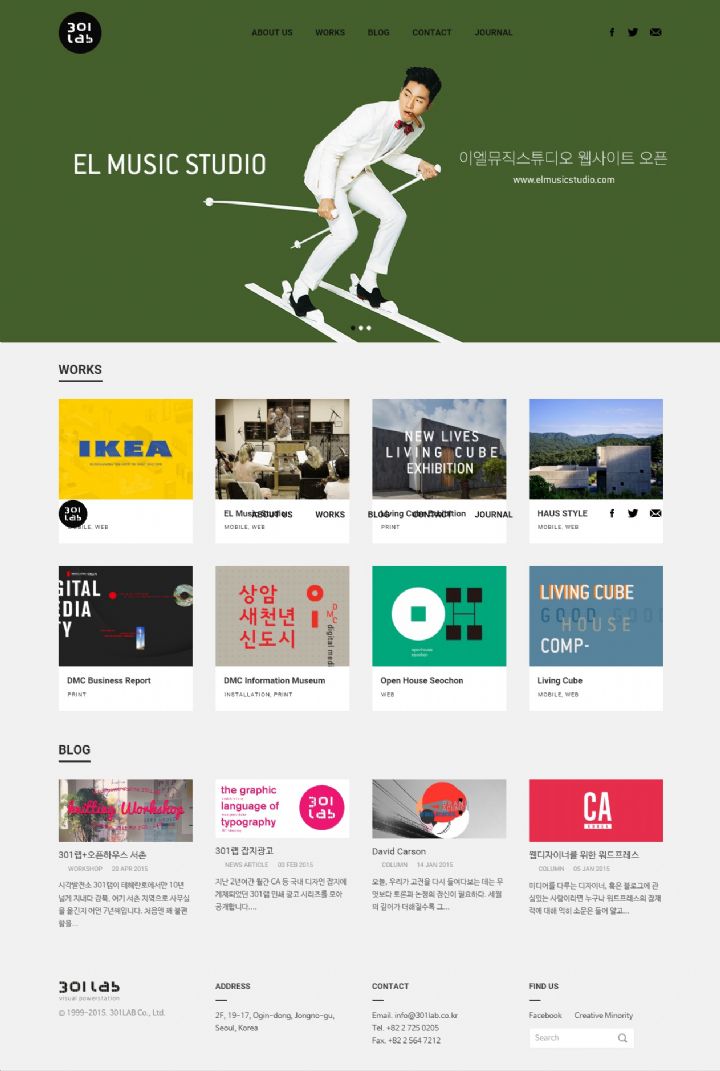Click the Facebook text link in footer
This screenshot has height=1071, width=720.
tap(545, 1015)
